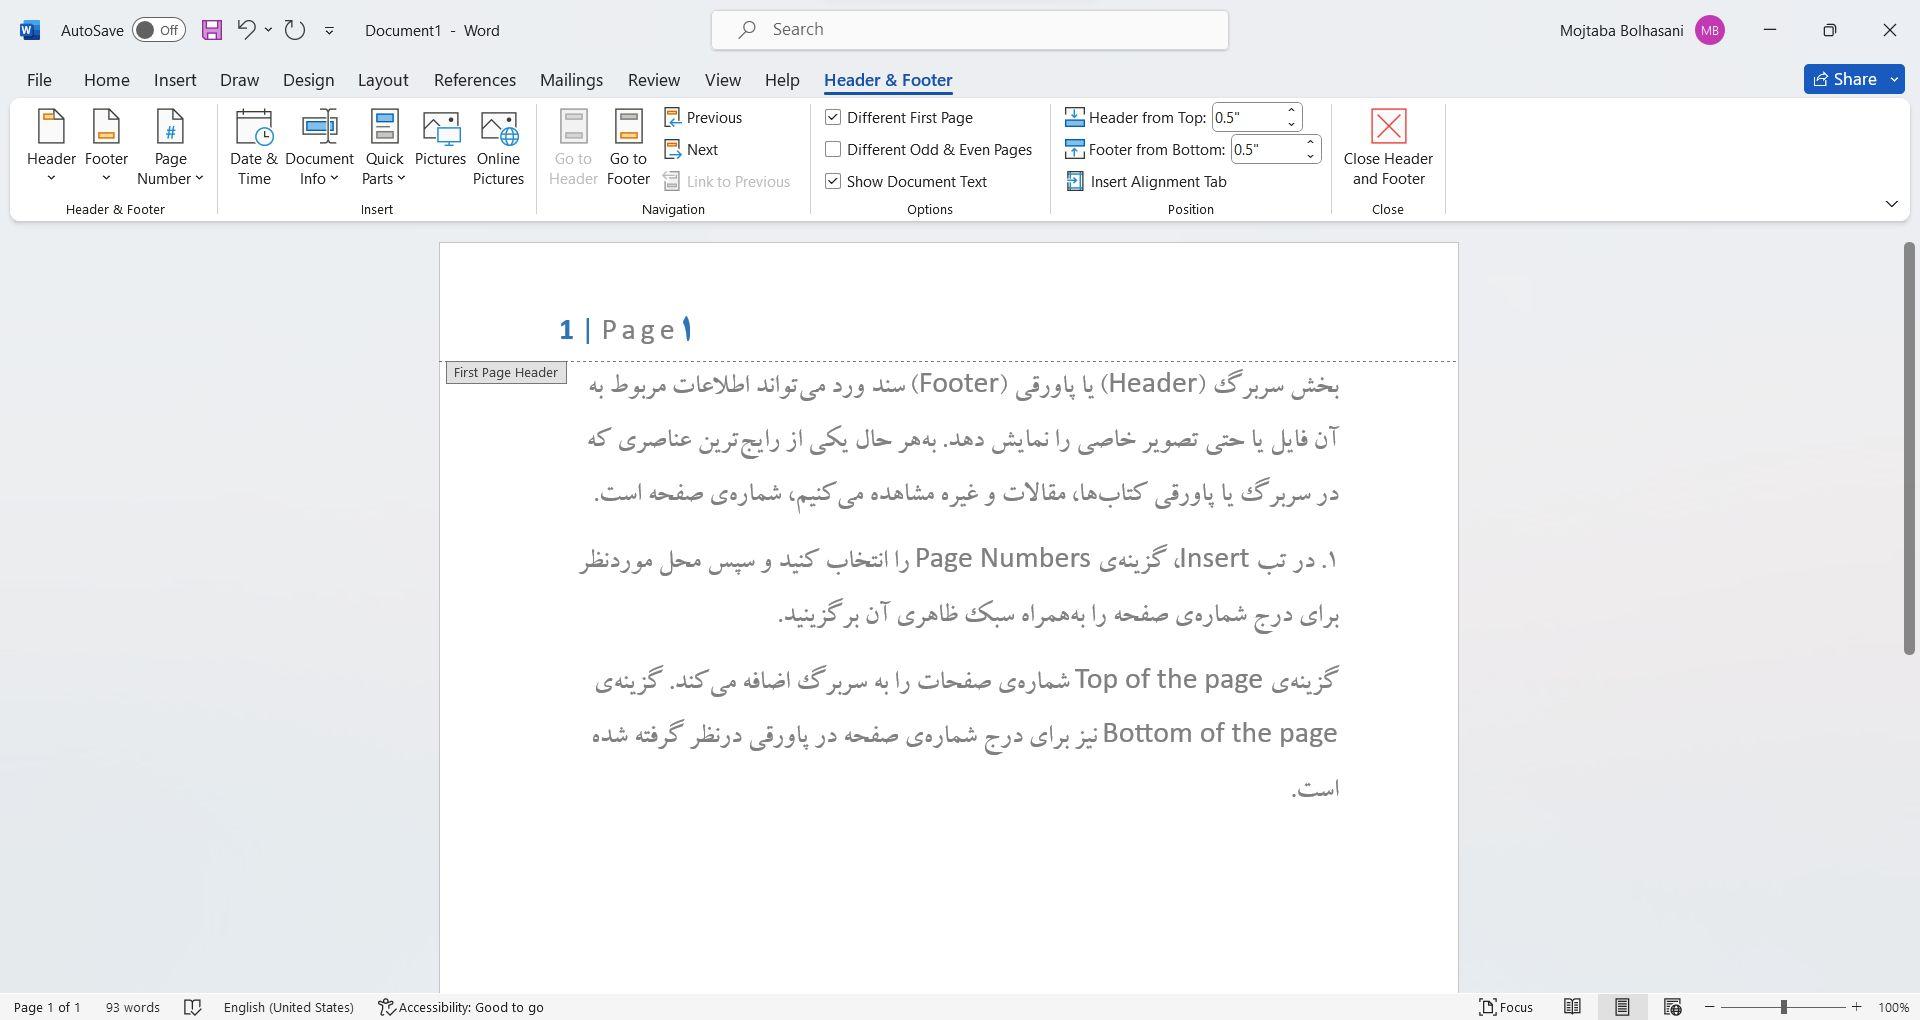Open the Review tab
Screen dimensions: 1920x1020
pos(654,80)
